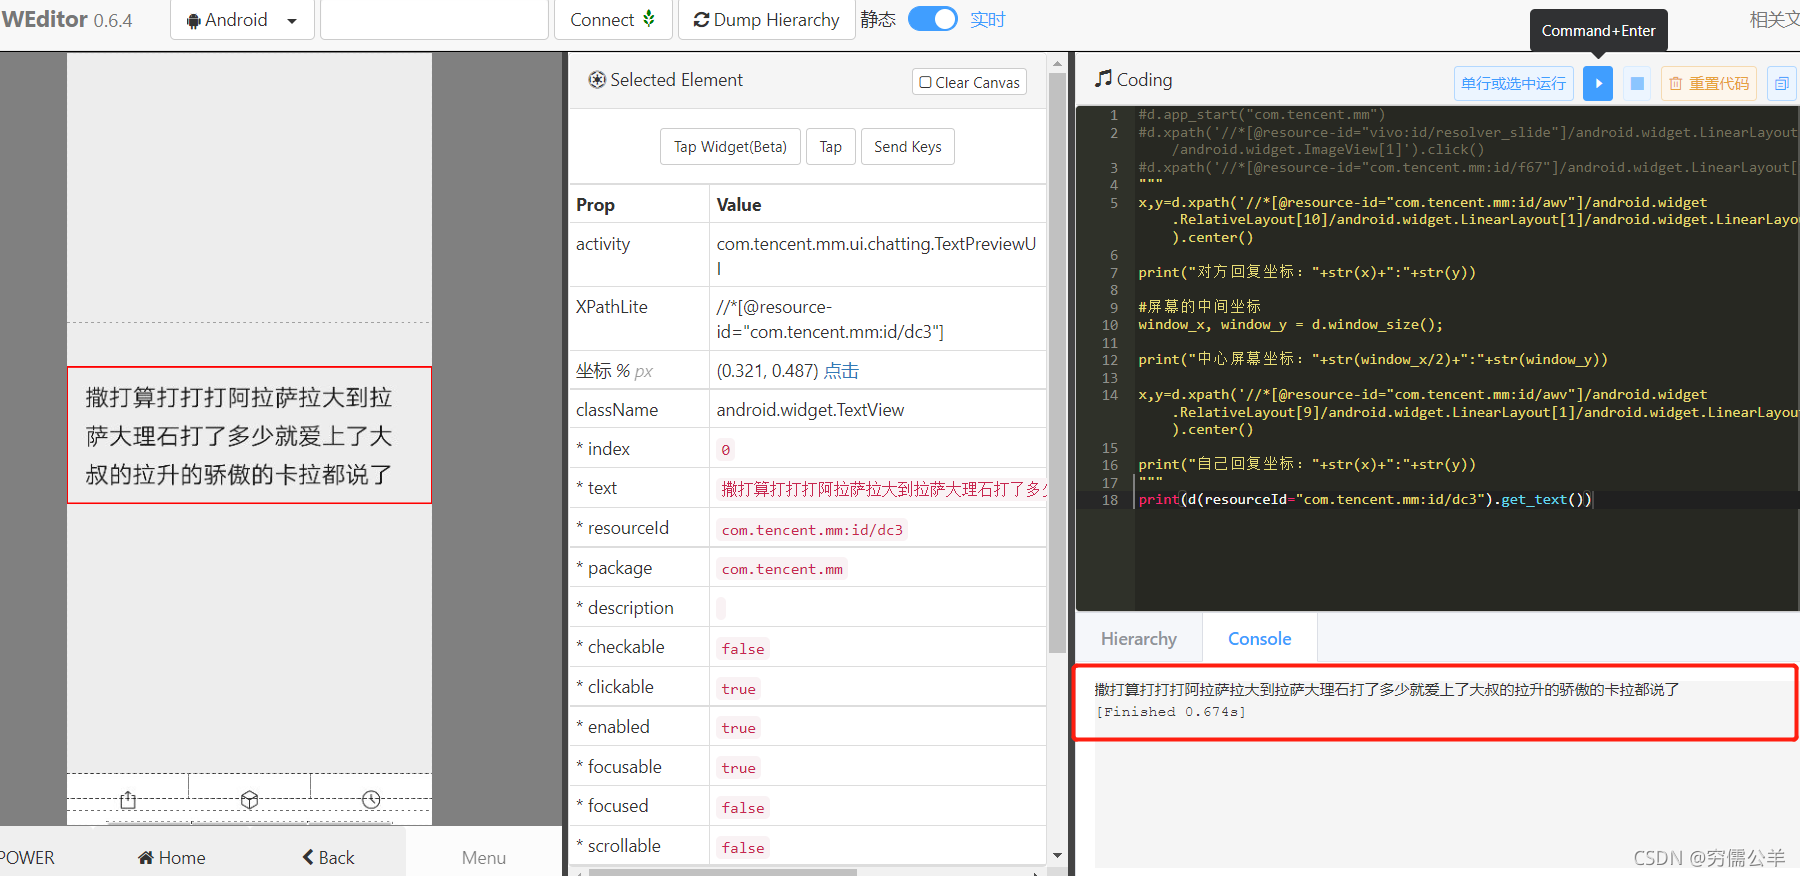Click the scrollable value false
Viewport: 1800px width, 876px height.
[743, 848]
